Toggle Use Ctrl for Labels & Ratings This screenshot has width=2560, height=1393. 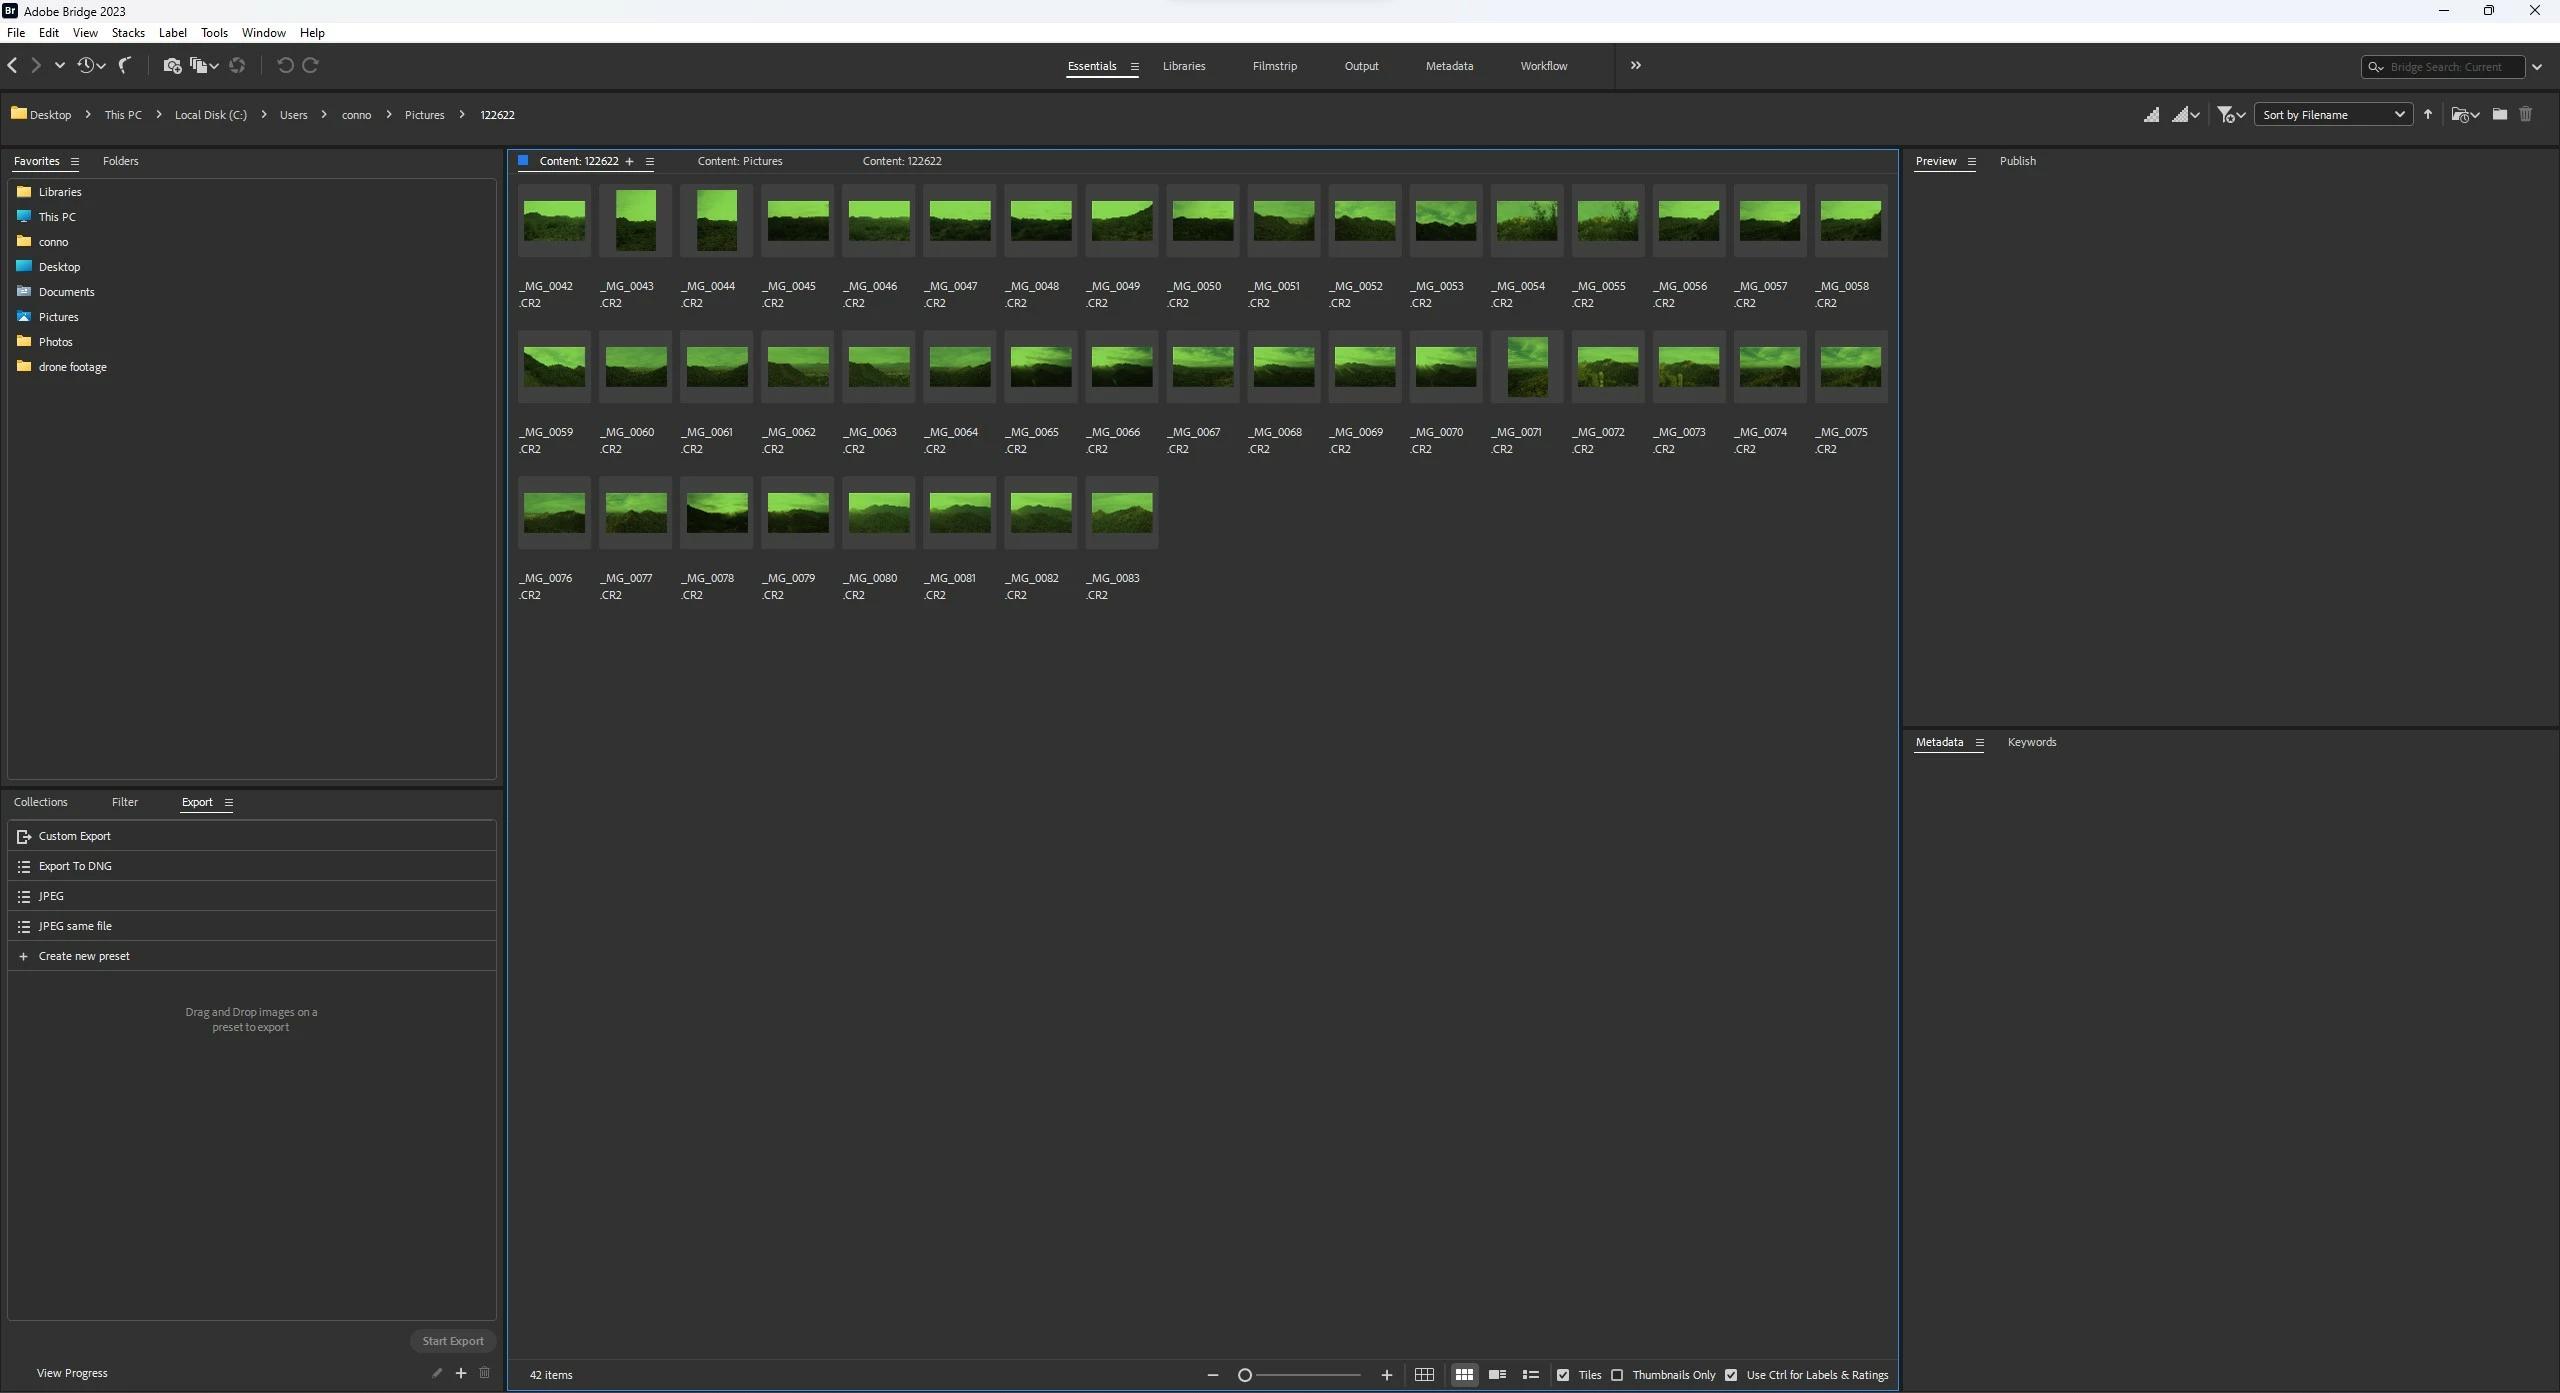(x=1731, y=1375)
